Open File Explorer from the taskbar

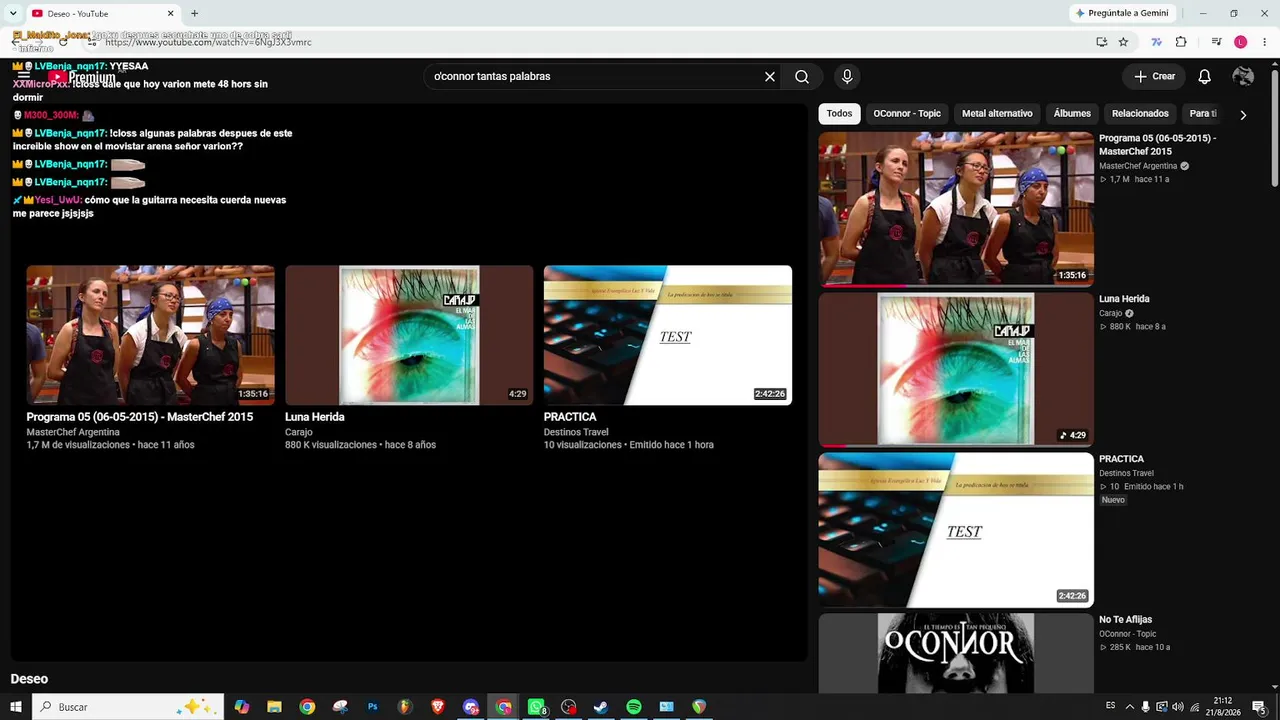tap(274, 707)
